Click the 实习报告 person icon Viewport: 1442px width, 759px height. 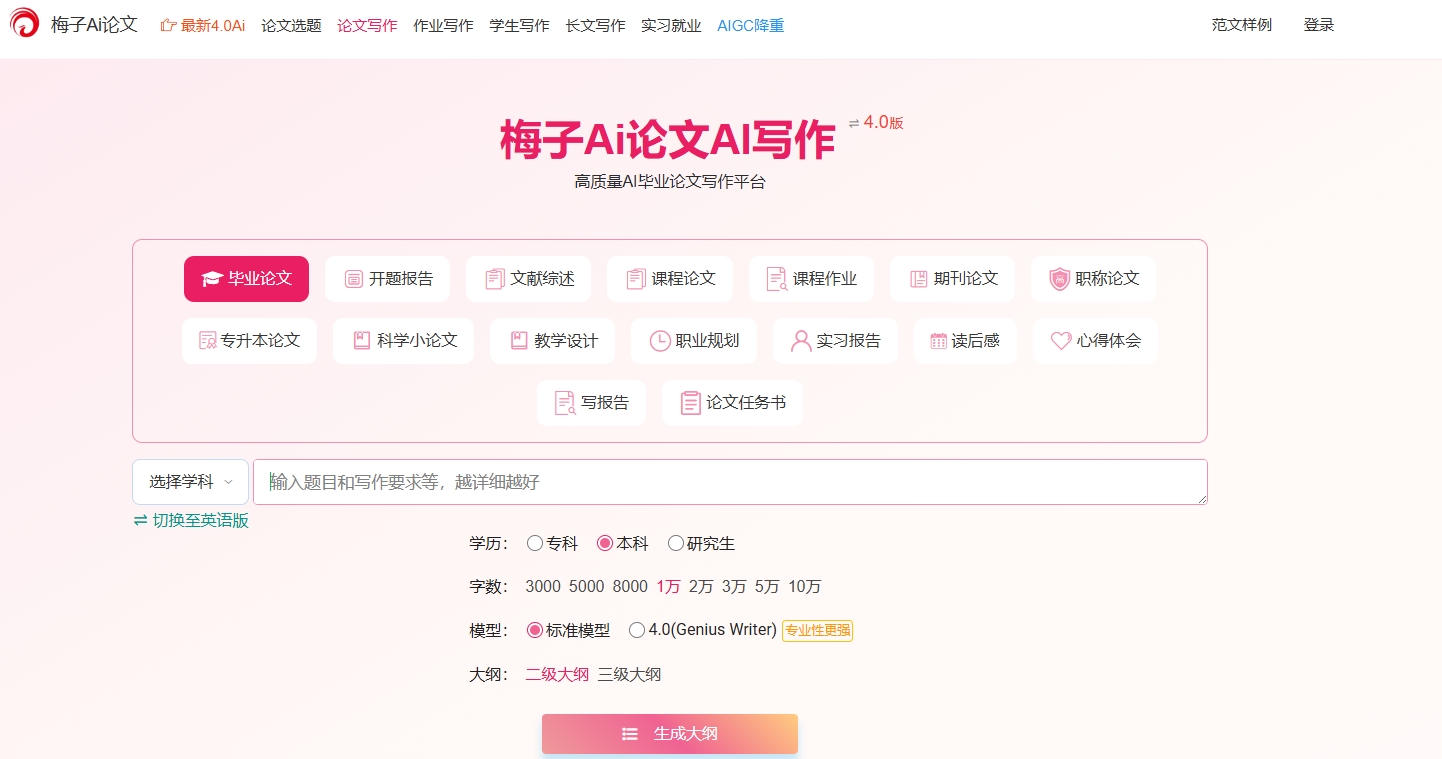[801, 341]
